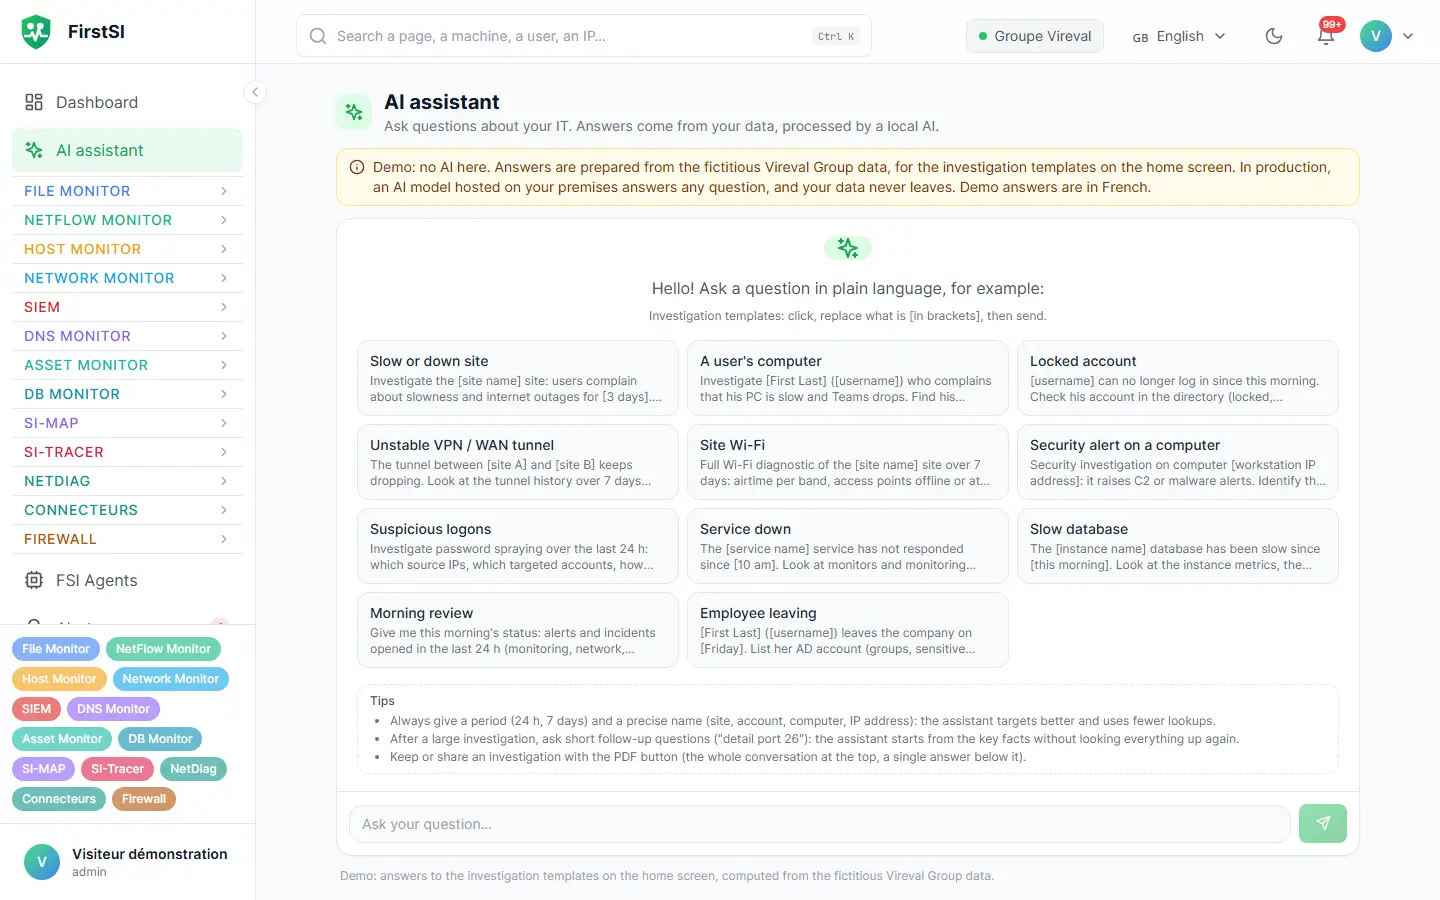The height and width of the screenshot is (900, 1440).
Task: Click the Host Monitor tag pill
Action: click(x=59, y=679)
